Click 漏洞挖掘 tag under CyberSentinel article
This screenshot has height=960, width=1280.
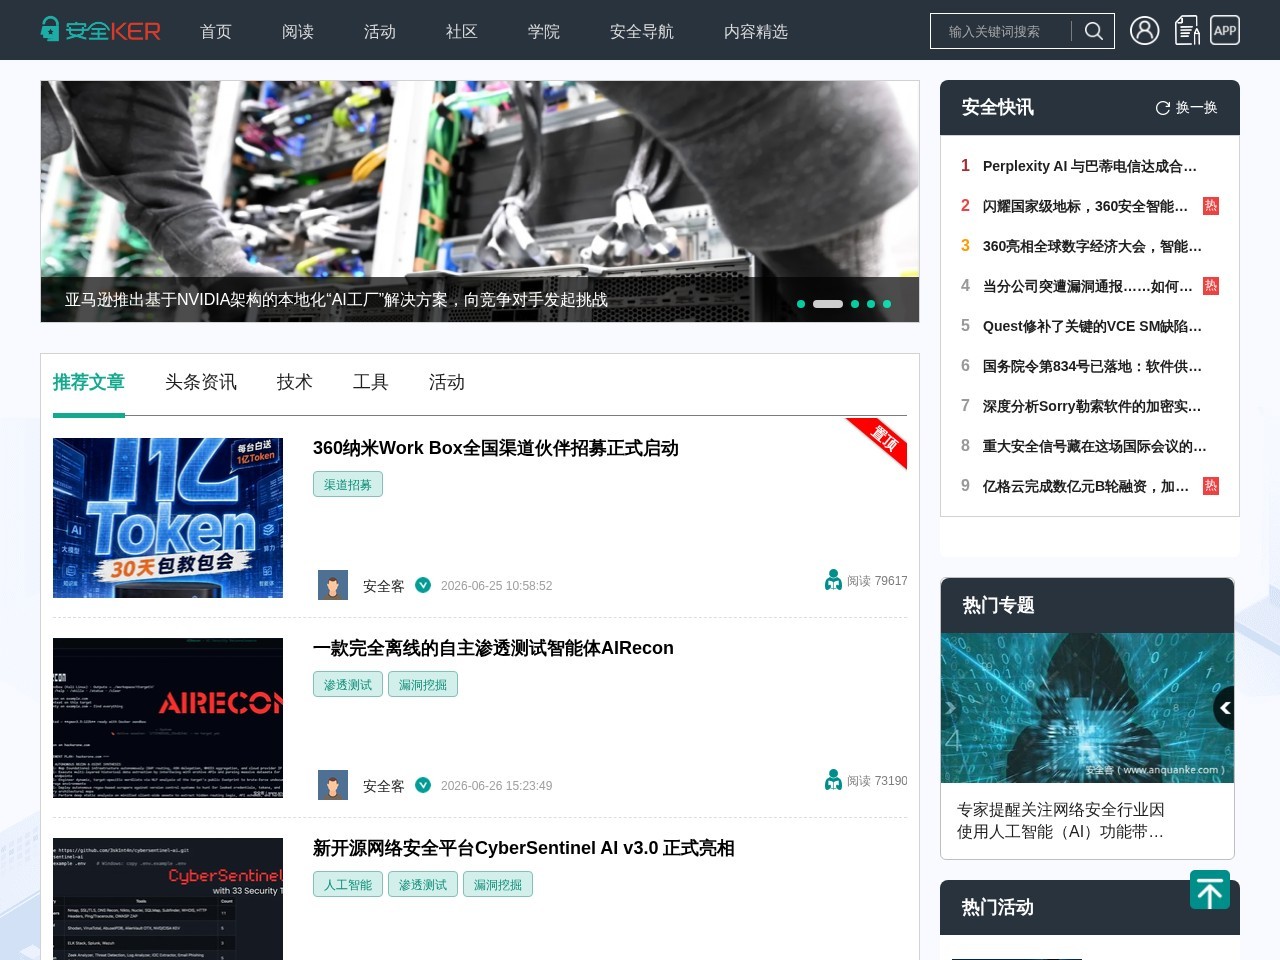498,884
